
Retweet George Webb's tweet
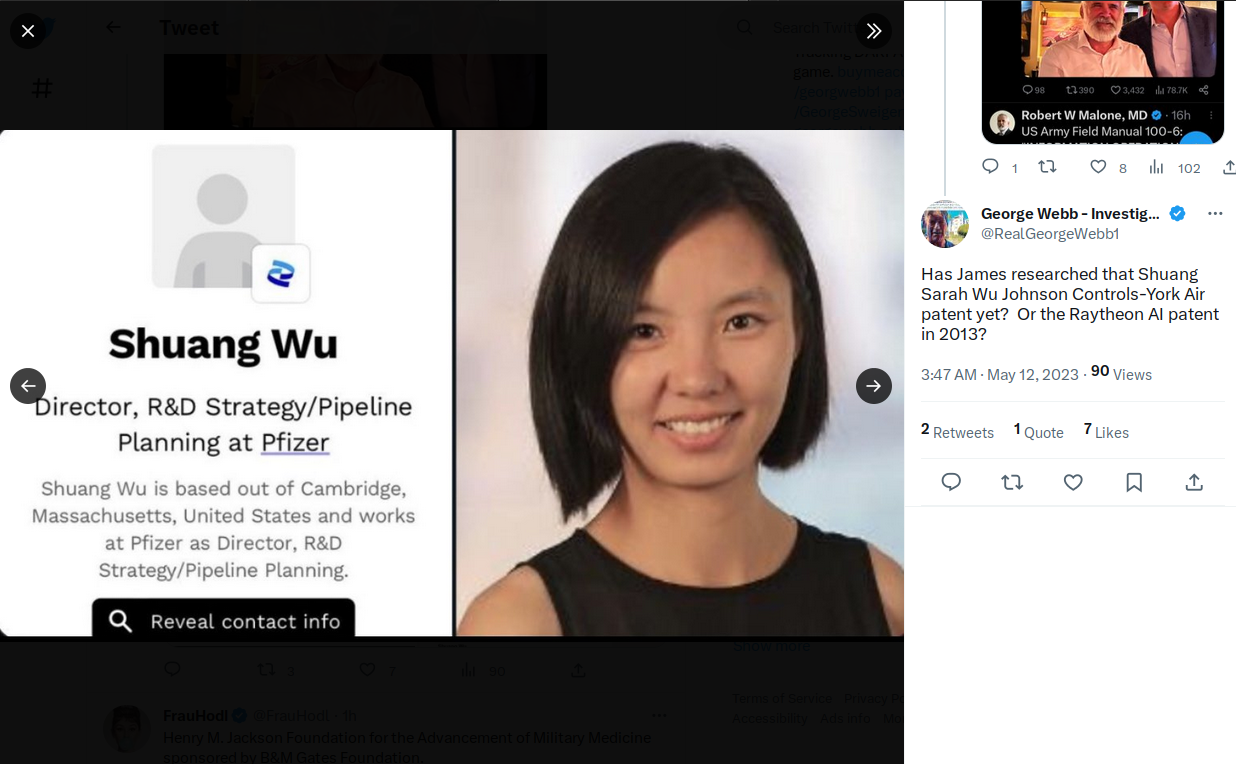coord(1012,483)
